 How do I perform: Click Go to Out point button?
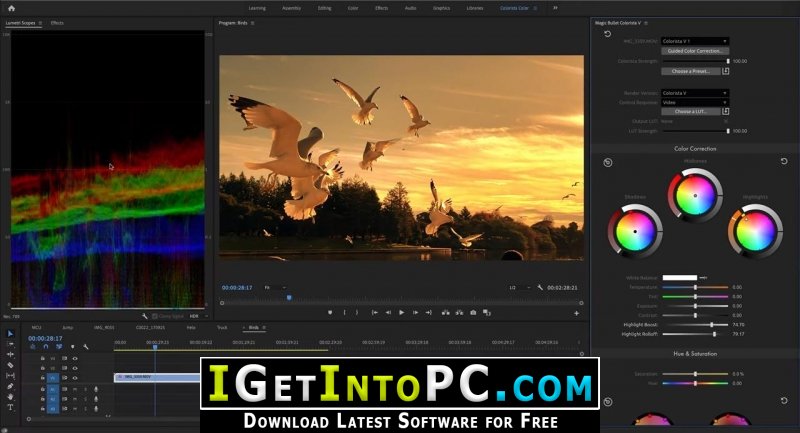pyautogui.click(x=429, y=313)
